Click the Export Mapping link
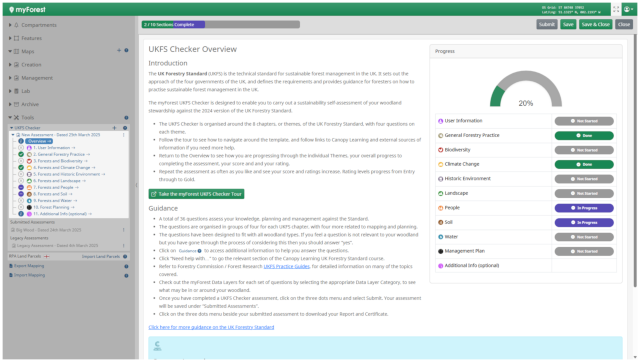Screen dimensions: 640x362 coord(29,266)
